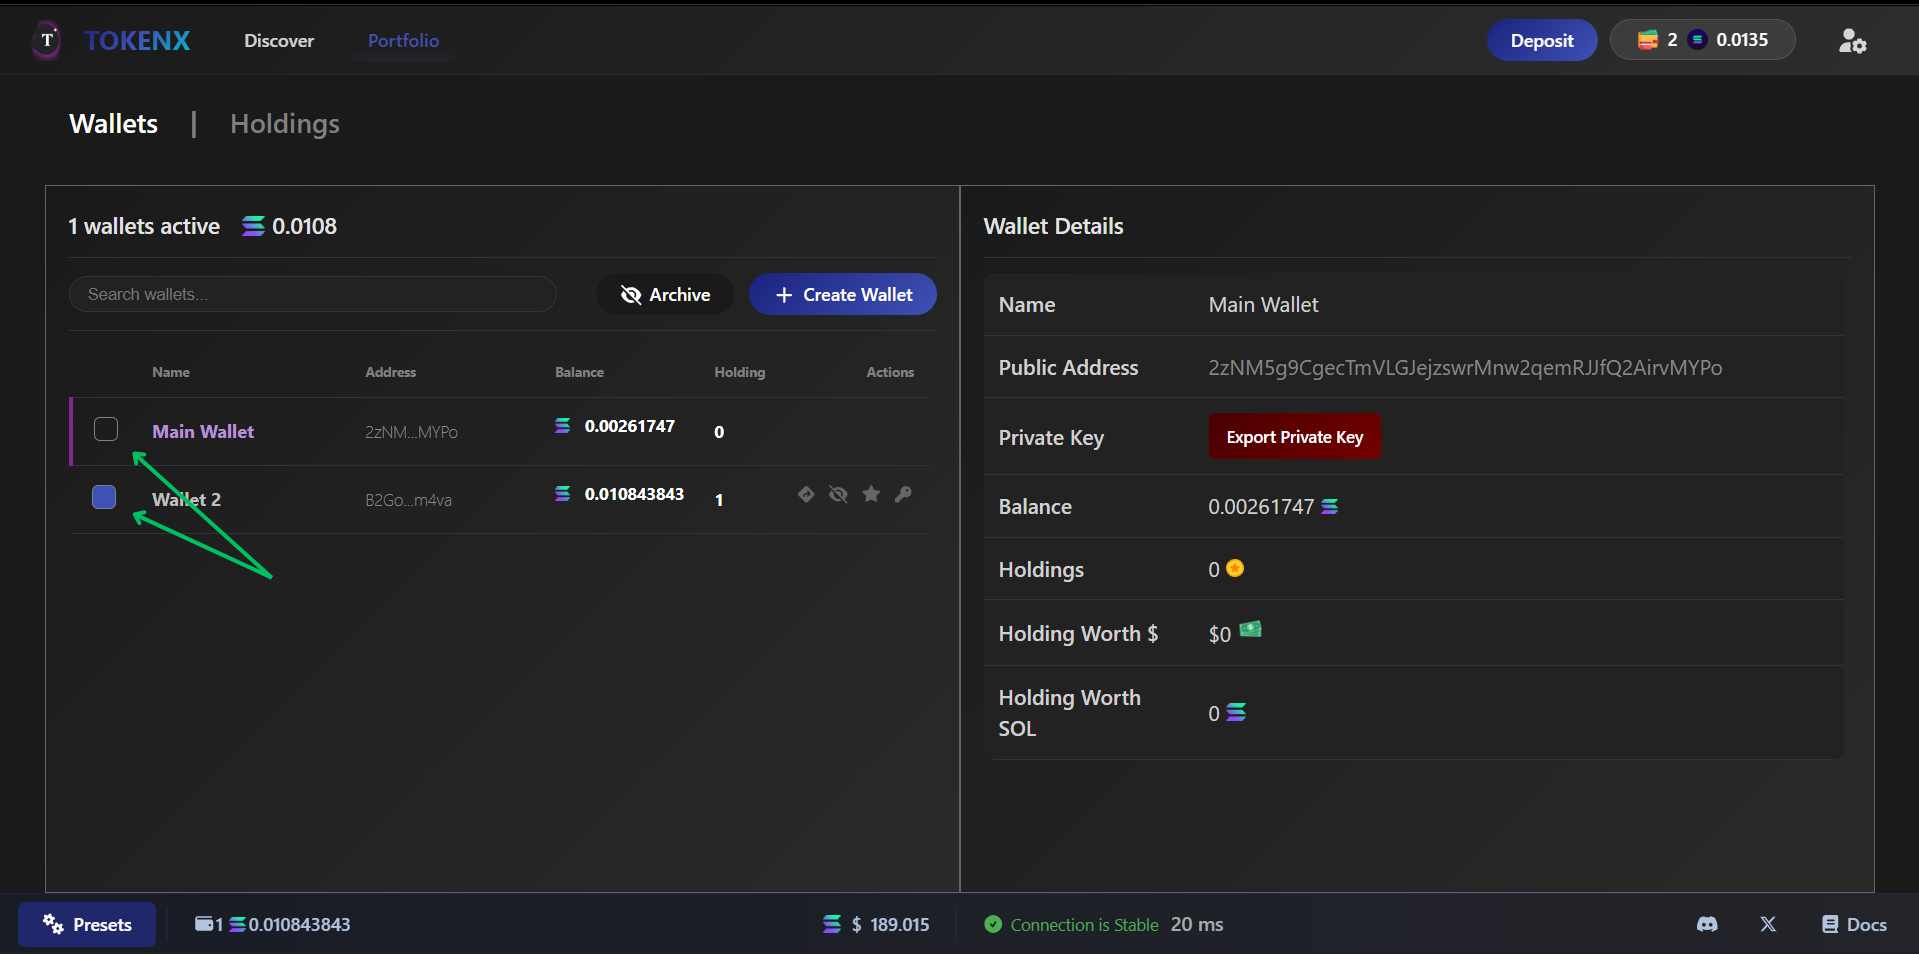Open the X social icon in footer

[1768, 924]
